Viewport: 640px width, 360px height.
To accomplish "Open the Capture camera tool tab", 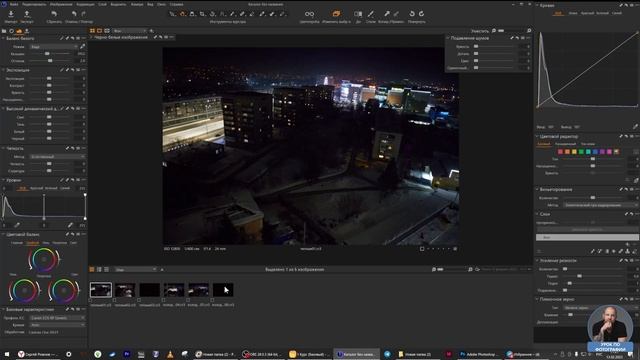I will tap(11, 31).
